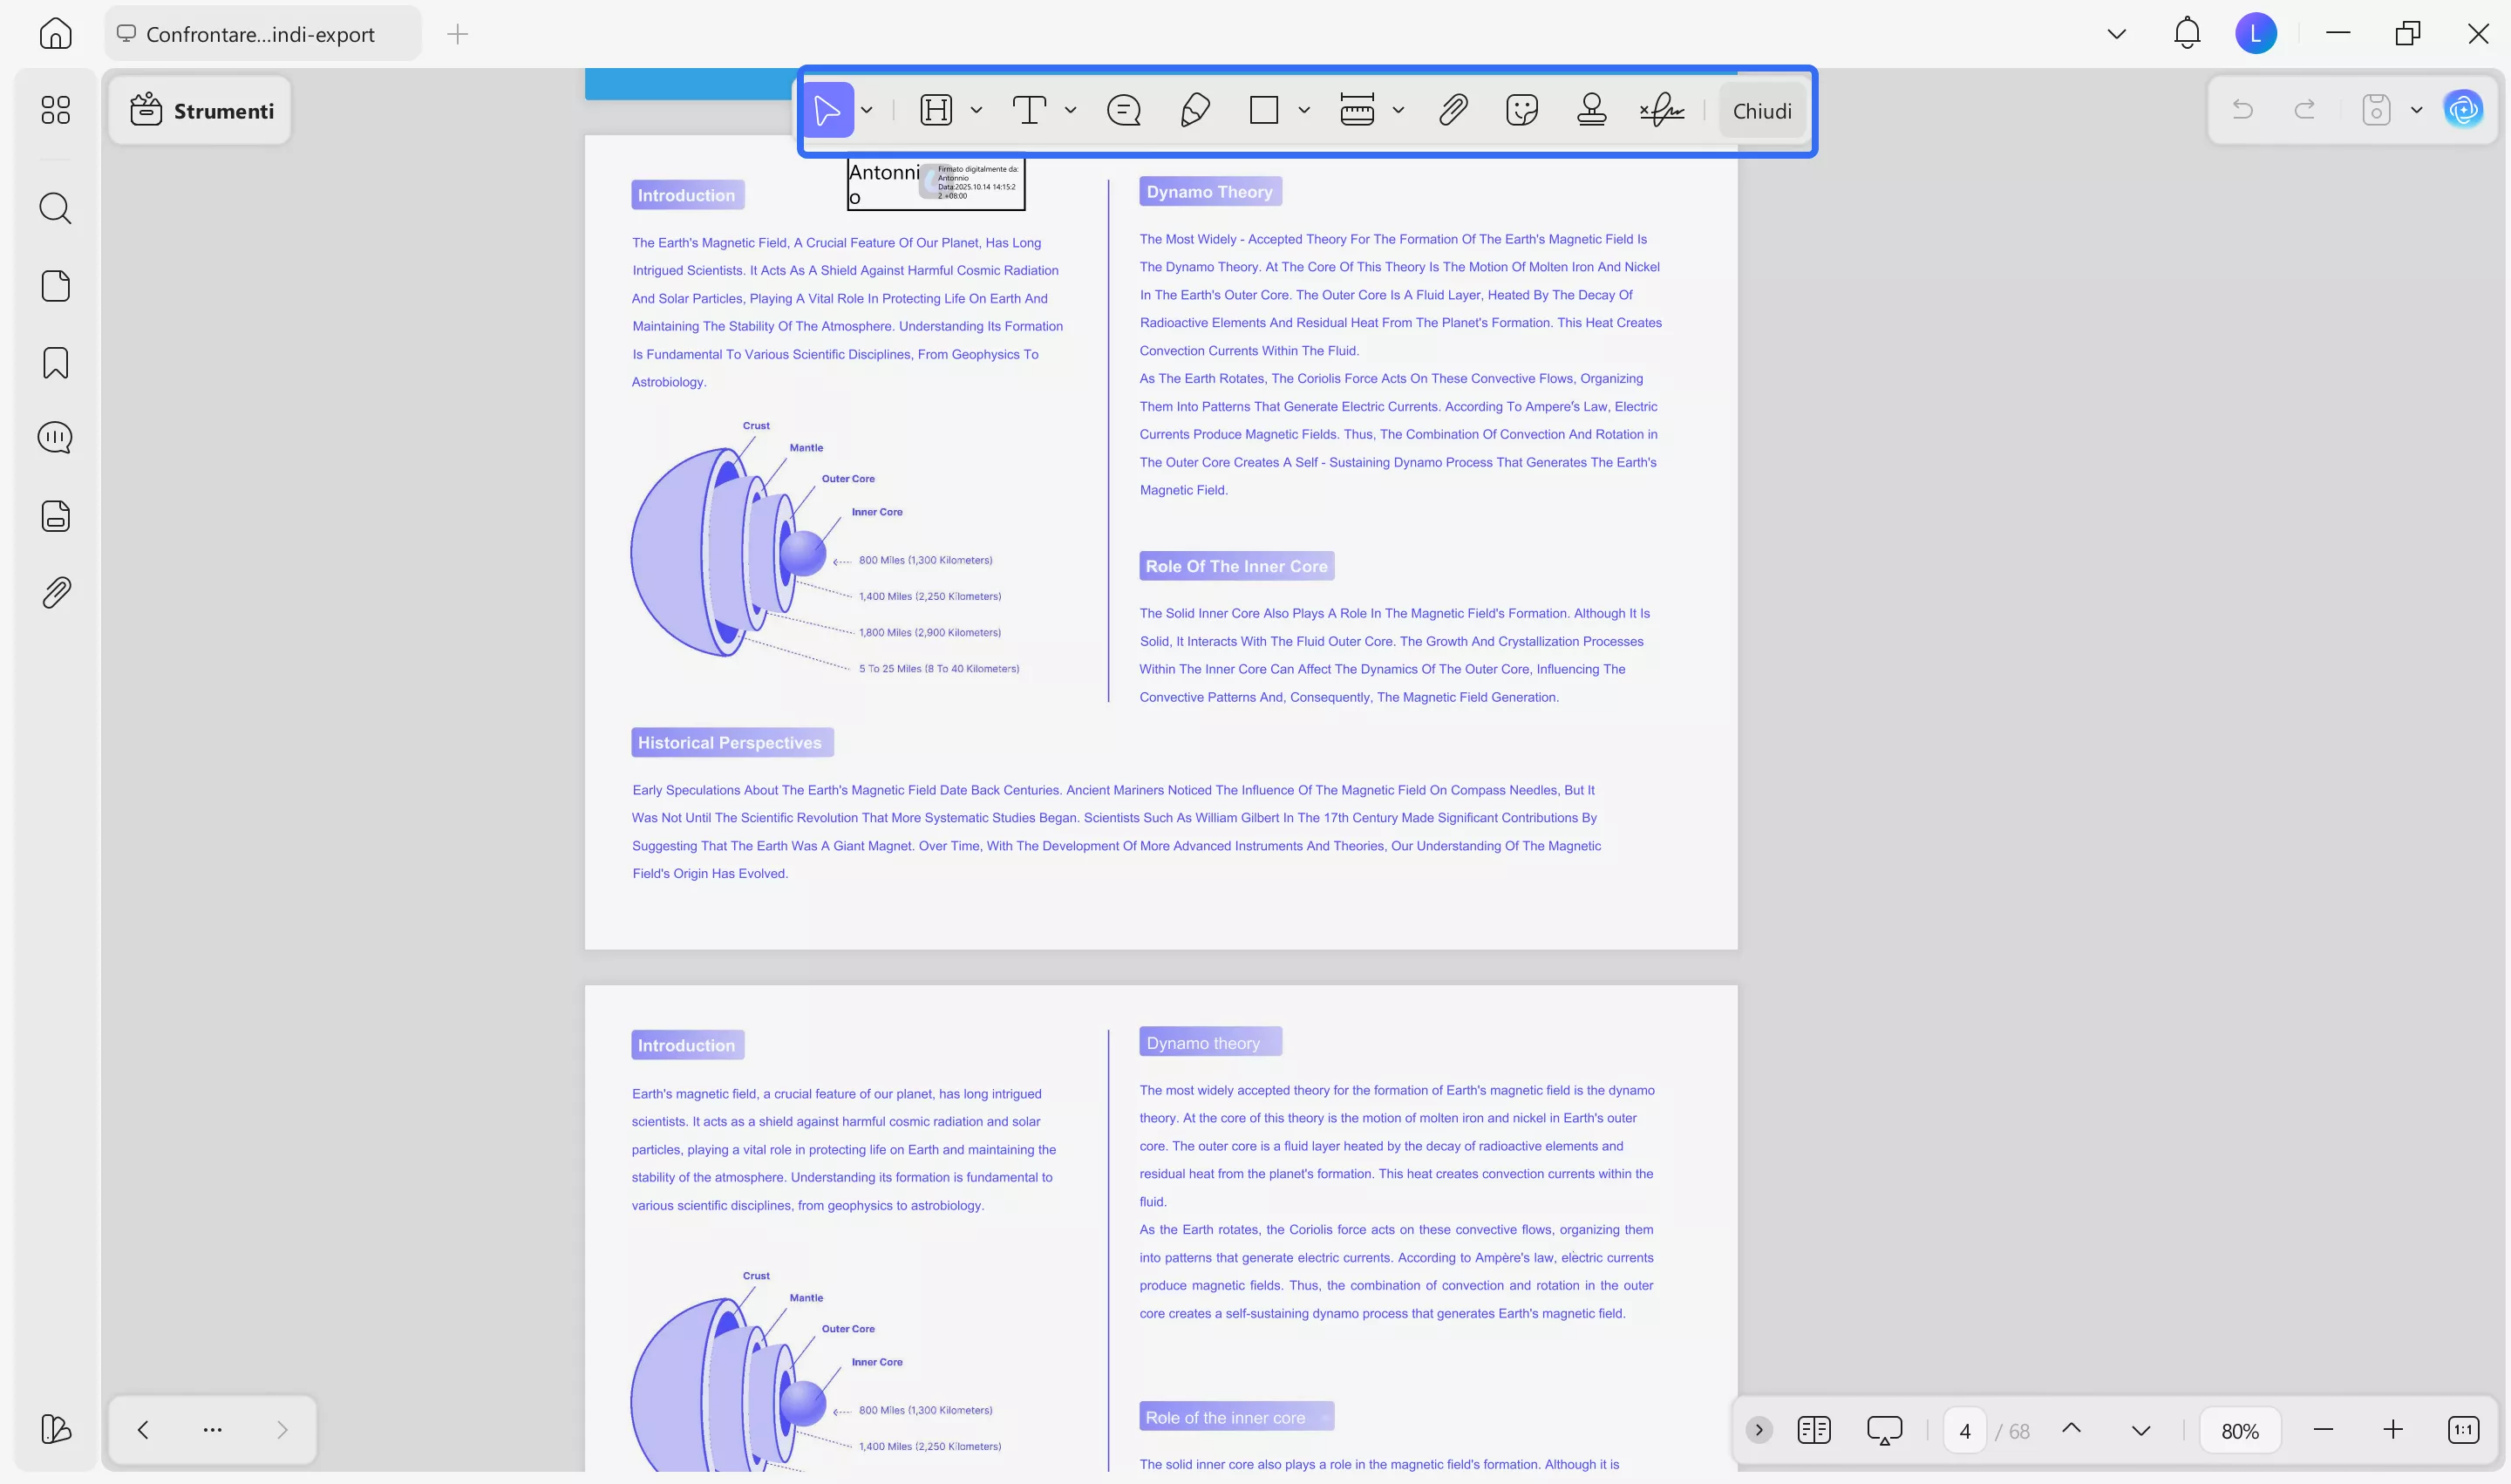Open the search panel in the left sidebar
2511x1484 pixels.
(55, 208)
